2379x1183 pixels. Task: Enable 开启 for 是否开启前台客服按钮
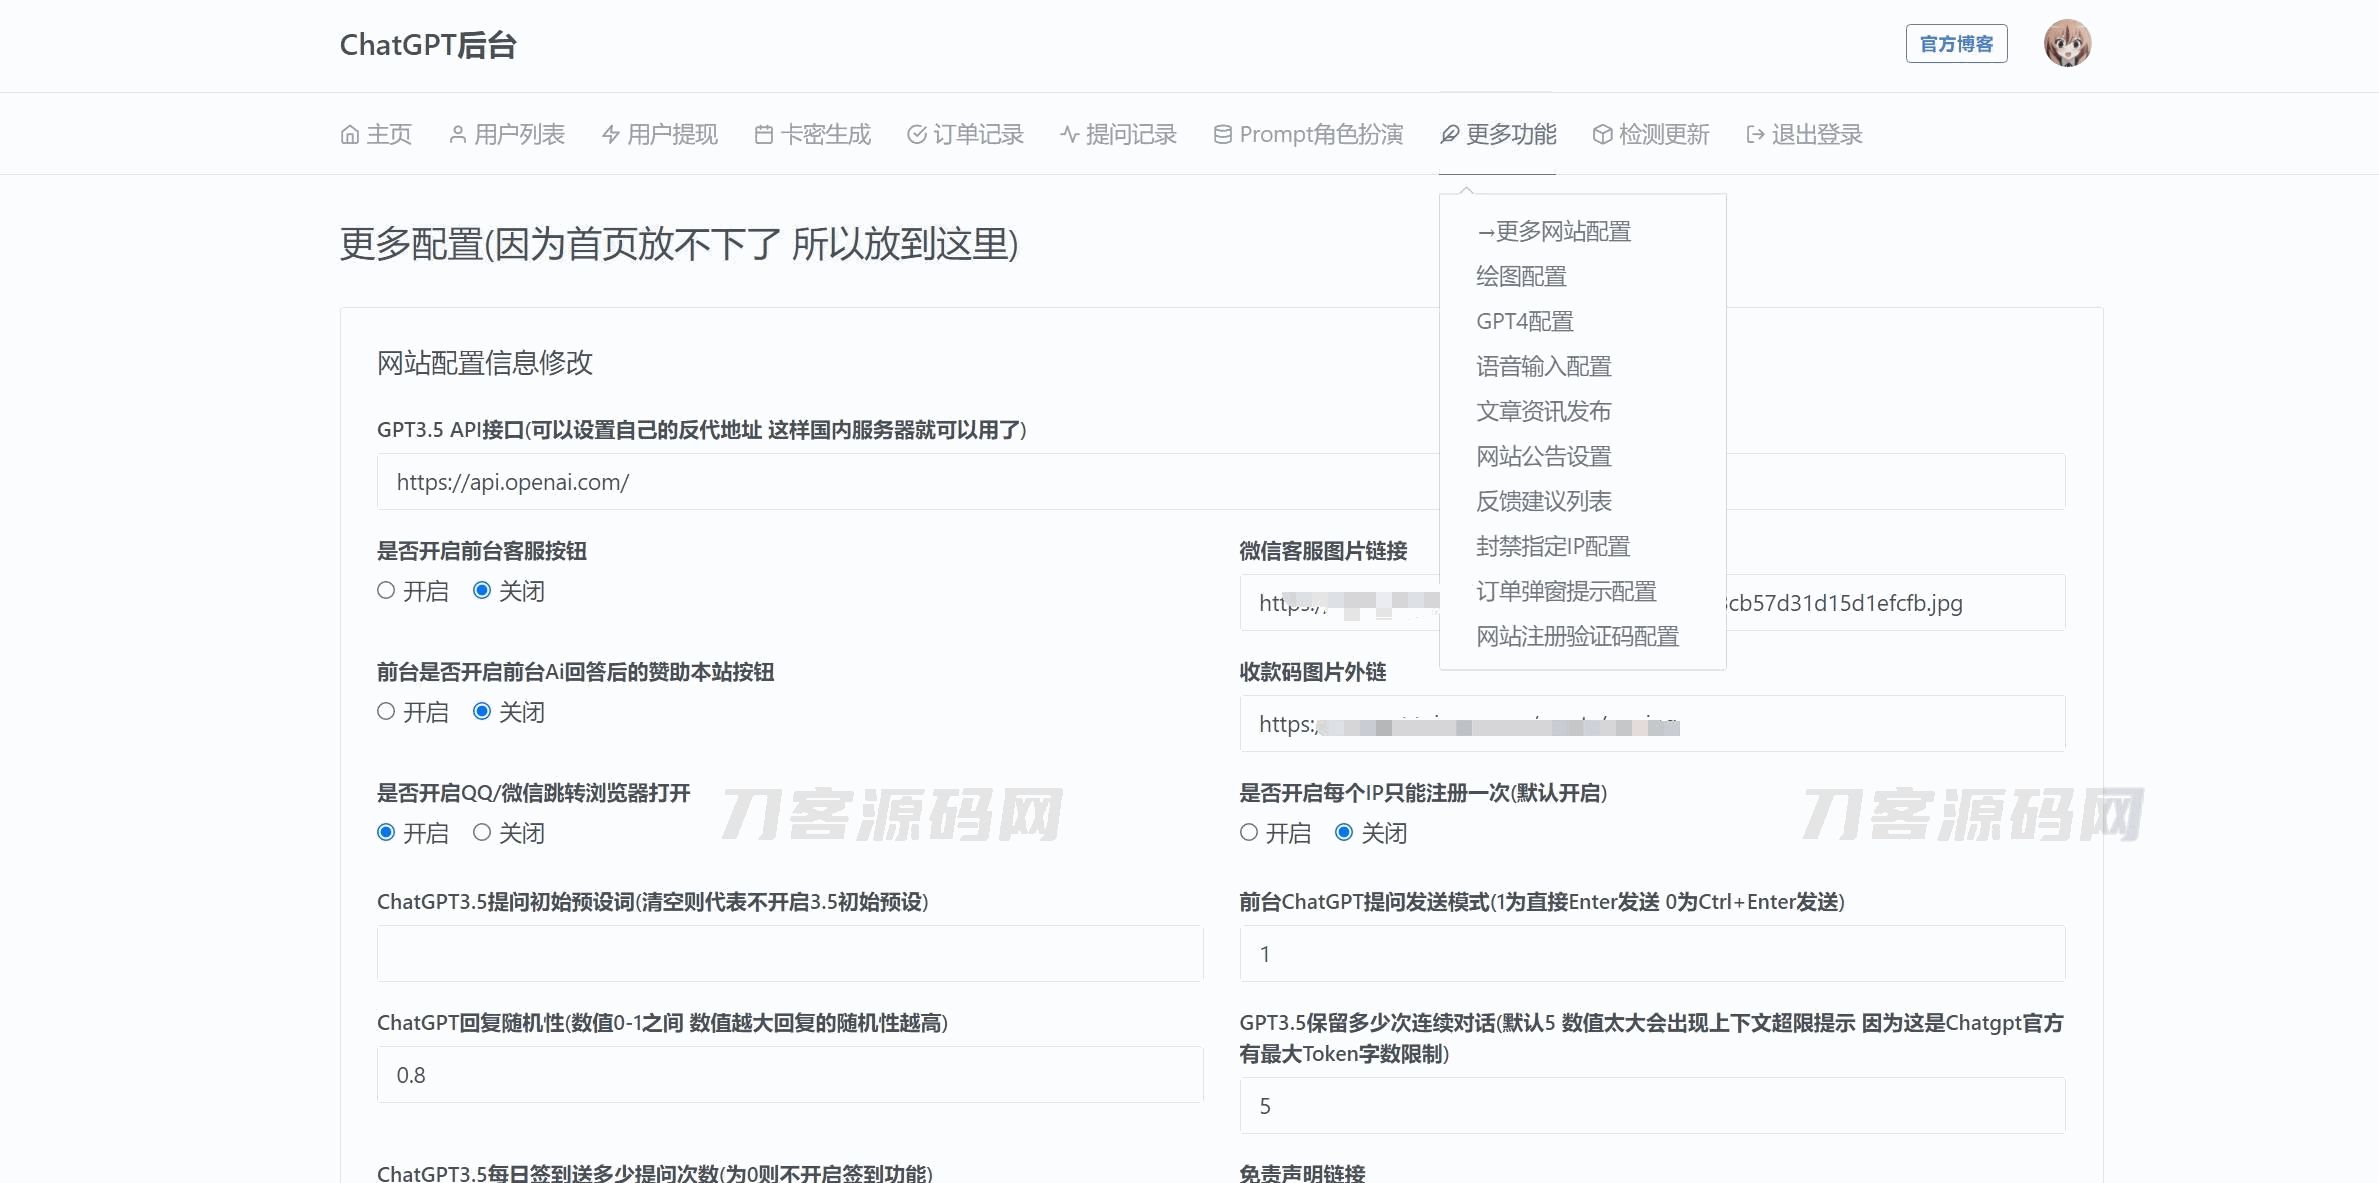coord(386,590)
